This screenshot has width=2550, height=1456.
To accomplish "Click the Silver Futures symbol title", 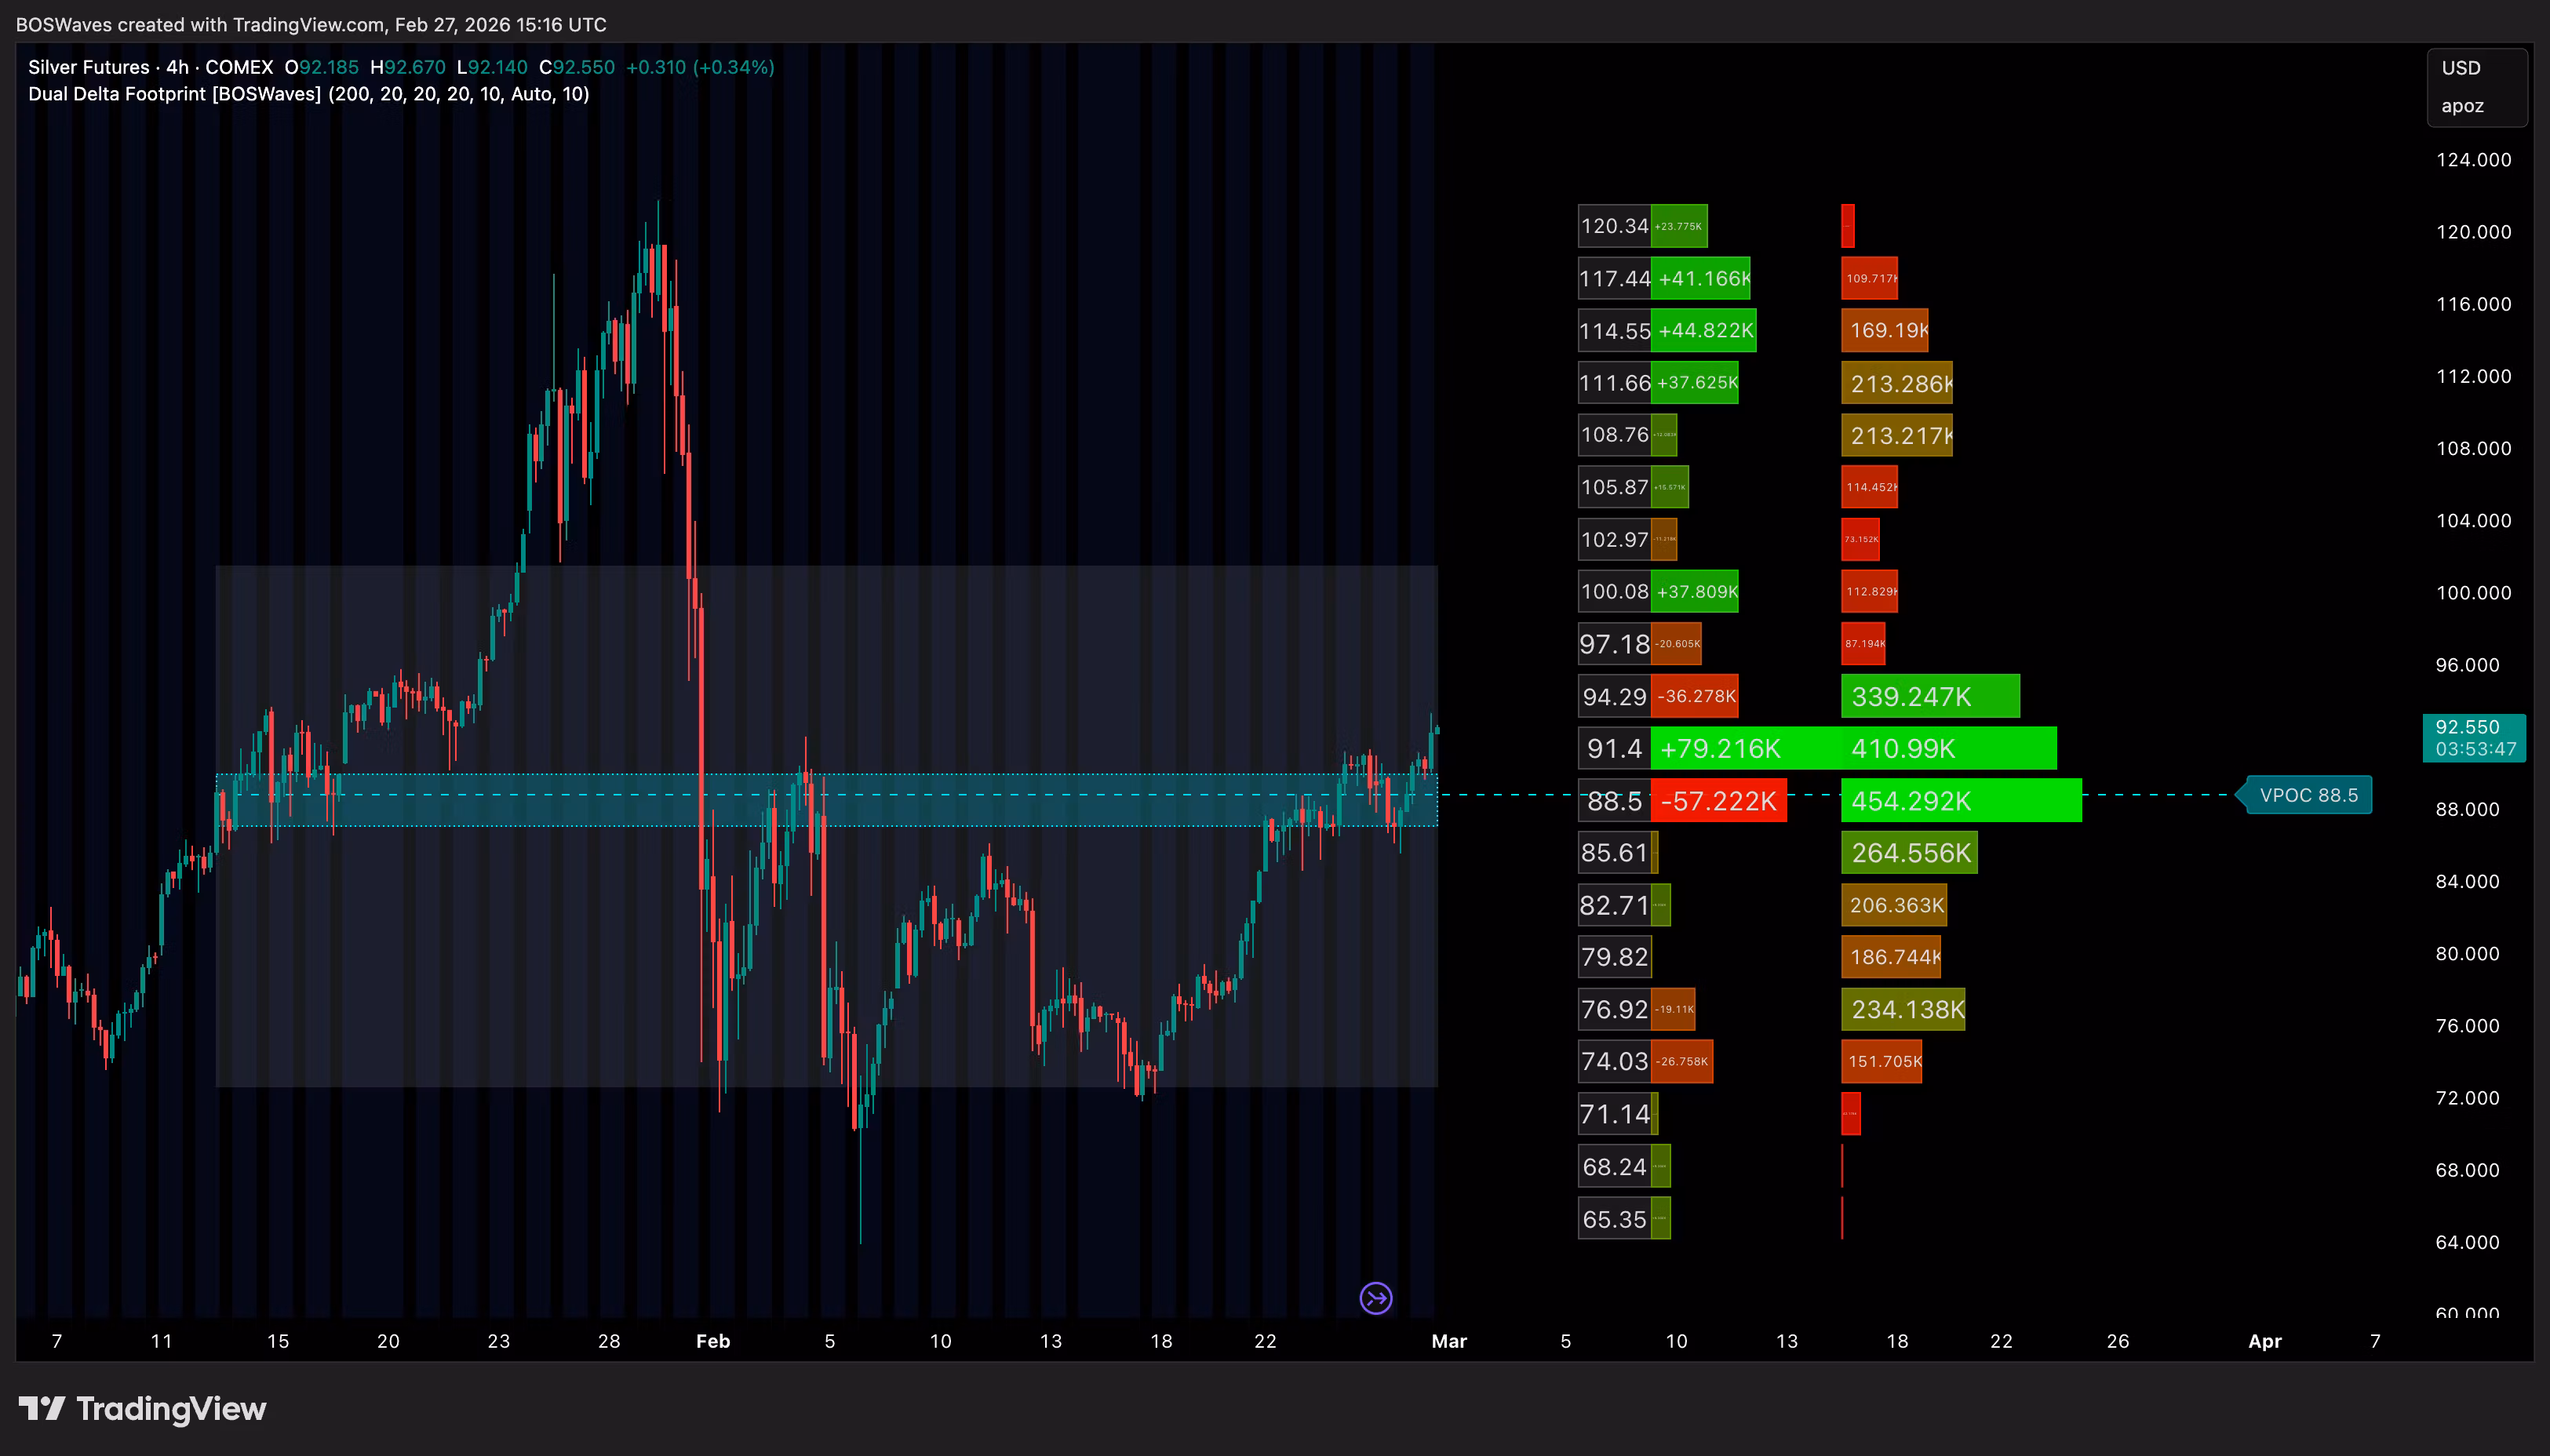I will point(88,67).
